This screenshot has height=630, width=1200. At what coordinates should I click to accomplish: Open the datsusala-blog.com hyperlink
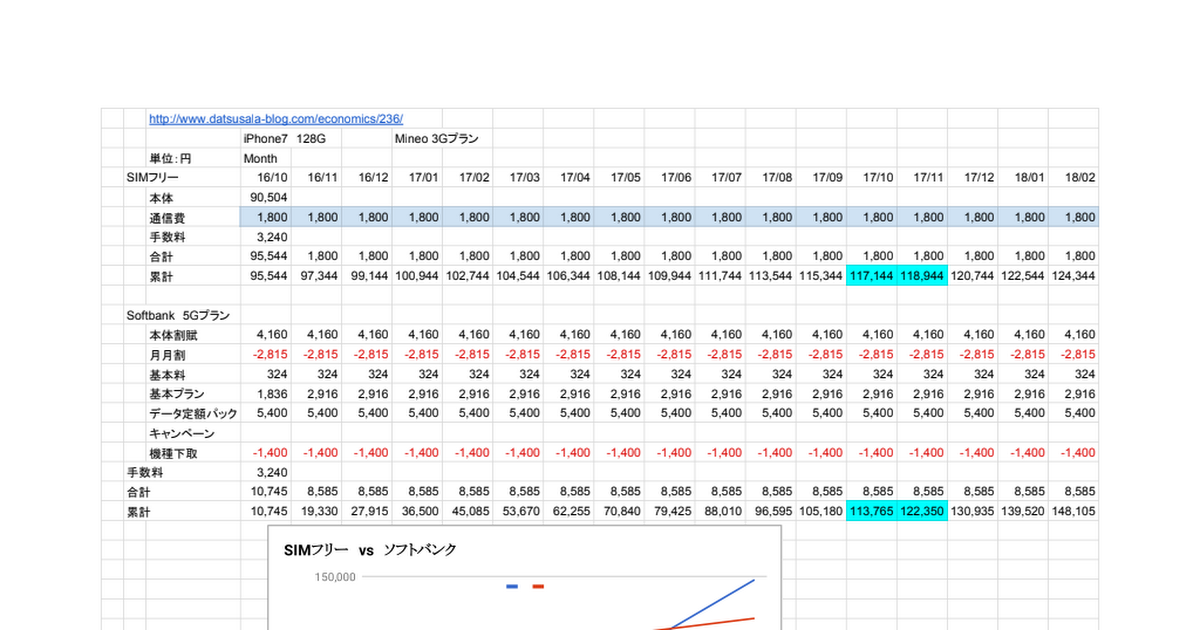(x=275, y=118)
